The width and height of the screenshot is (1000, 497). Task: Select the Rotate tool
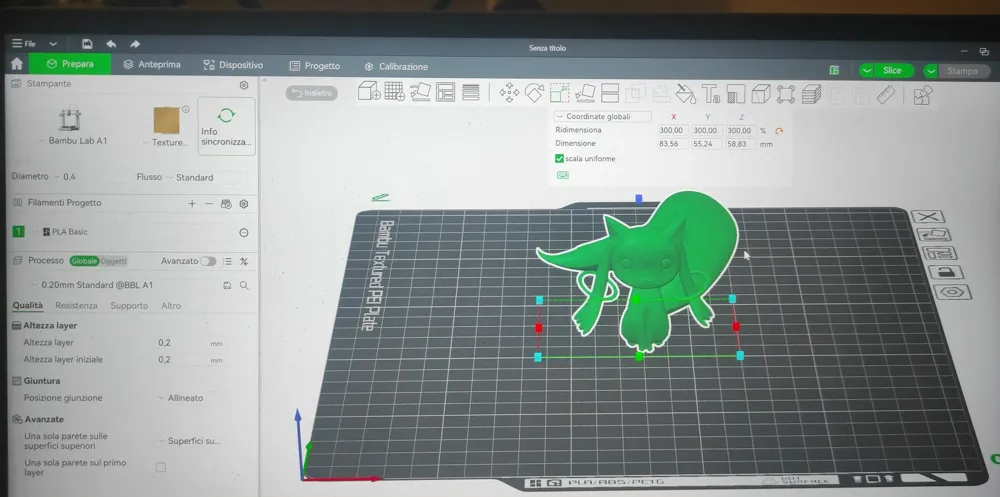click(535, 93)
